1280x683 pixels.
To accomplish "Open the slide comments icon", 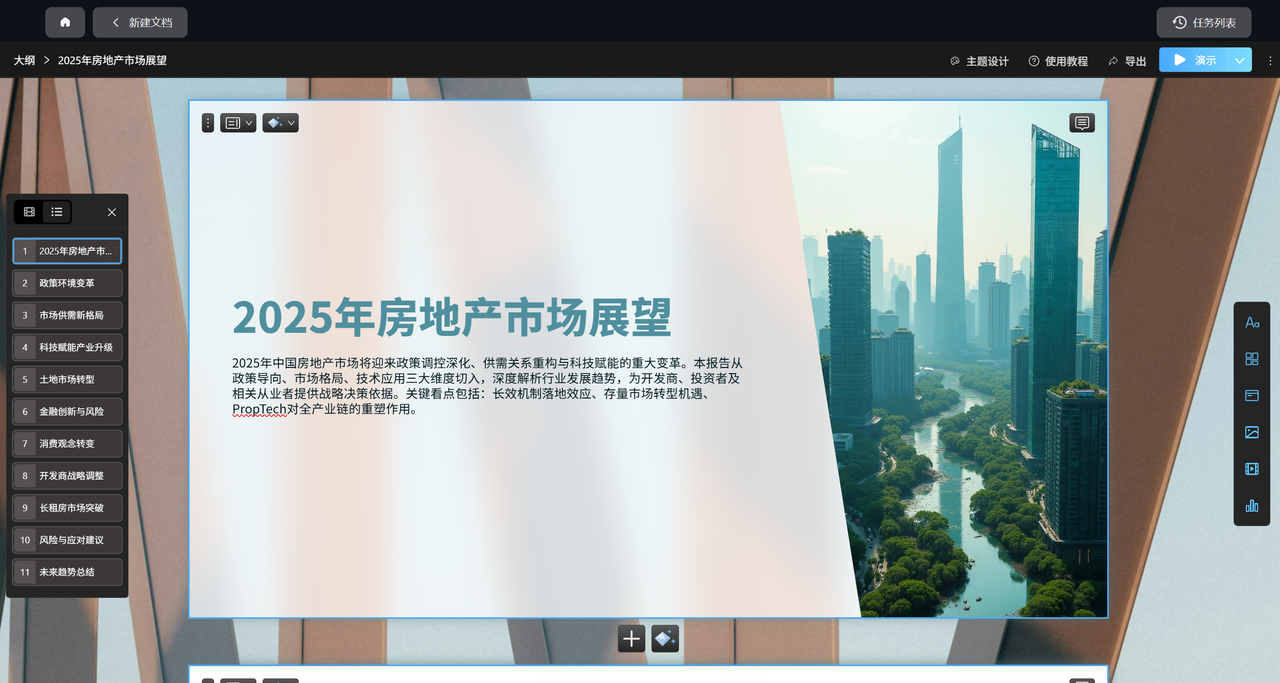I will coord(1081,122).
